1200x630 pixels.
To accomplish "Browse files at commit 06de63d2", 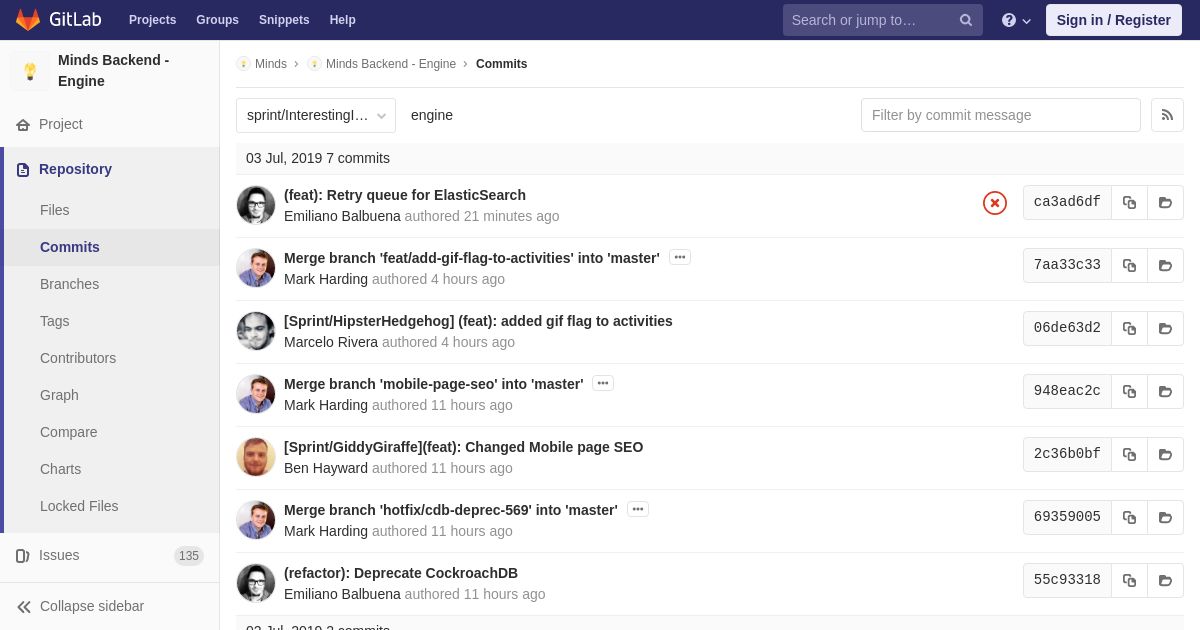I will 1165,328.
